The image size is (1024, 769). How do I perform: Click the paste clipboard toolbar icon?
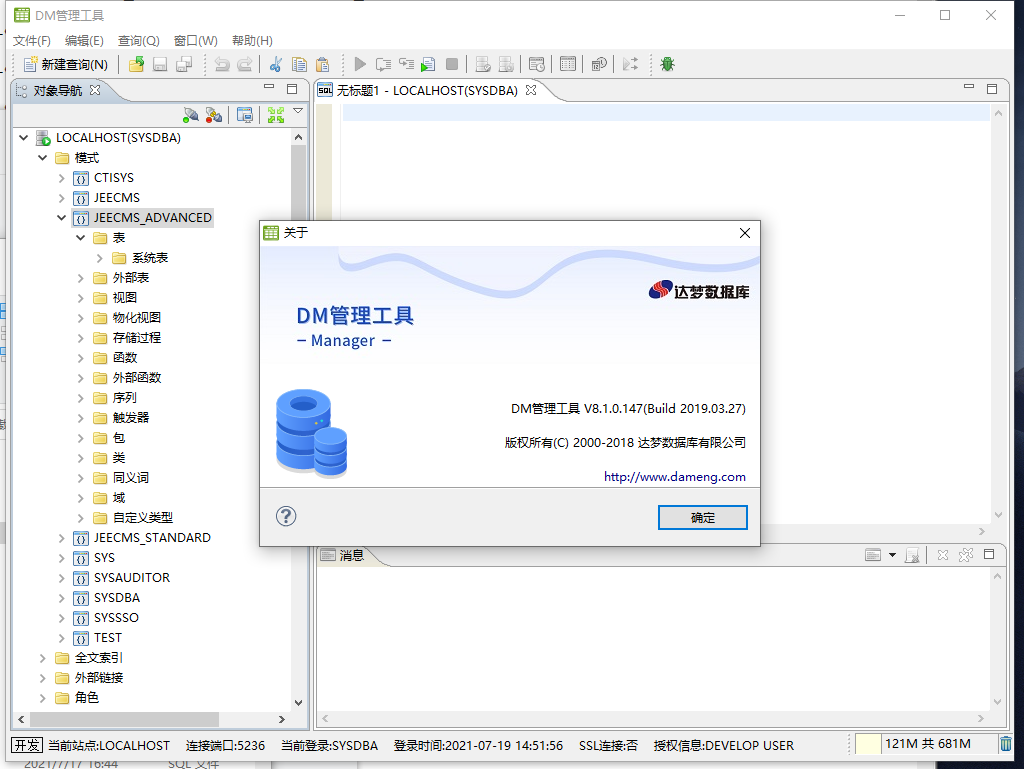tap(323, 64)
